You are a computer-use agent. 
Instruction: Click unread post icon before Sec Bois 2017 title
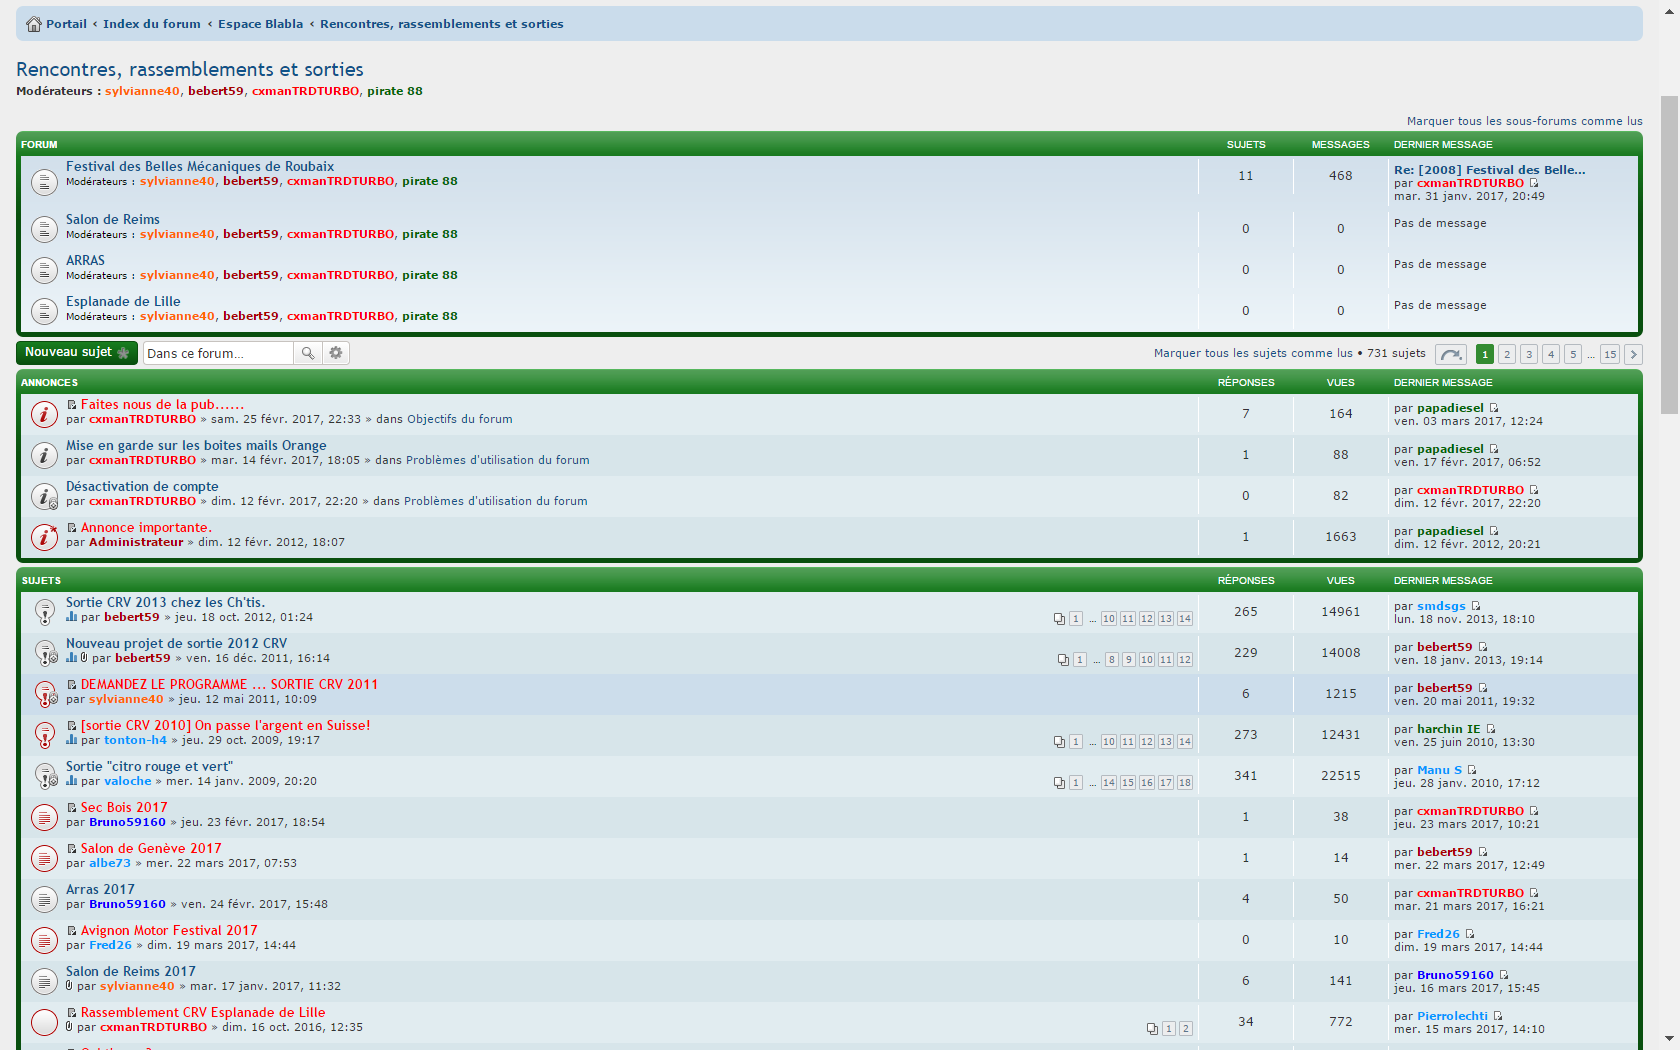(x=71, y=808)
